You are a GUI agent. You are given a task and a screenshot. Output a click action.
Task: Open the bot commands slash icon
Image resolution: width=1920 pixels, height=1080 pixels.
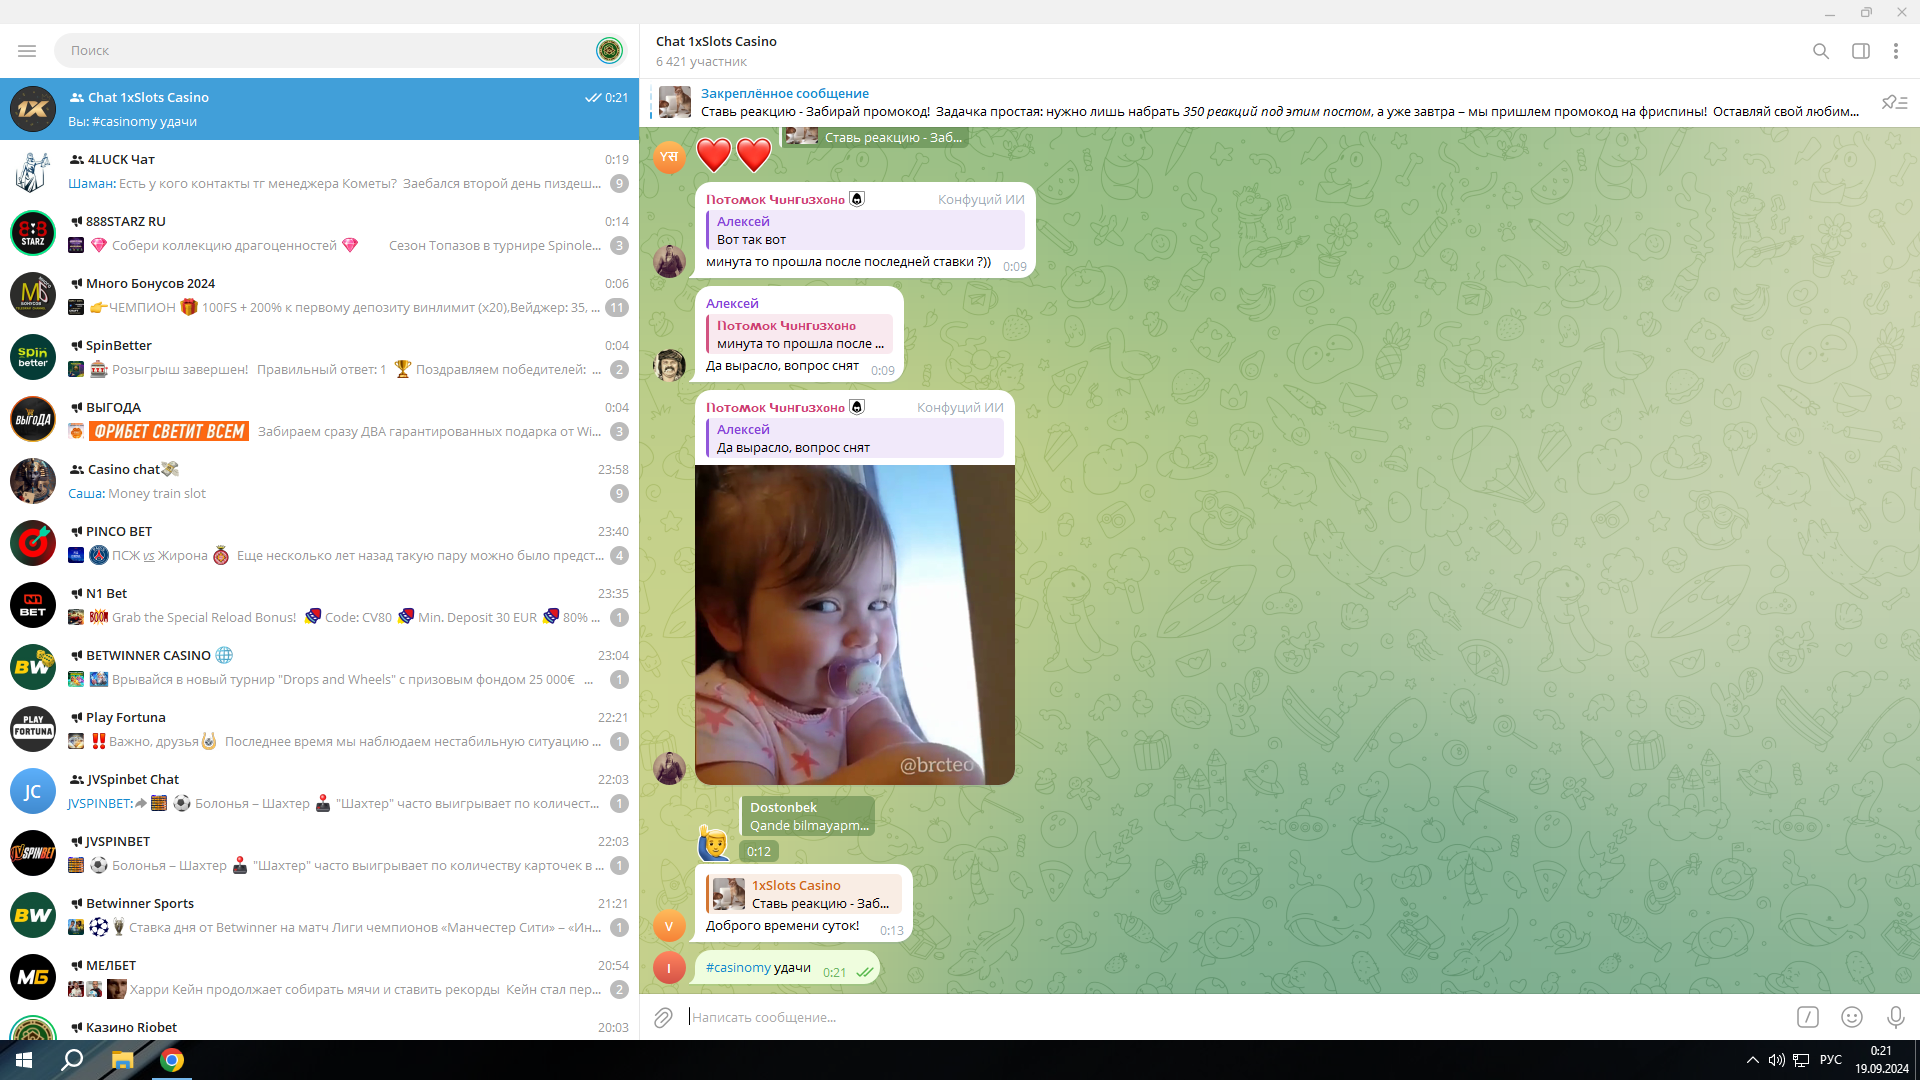click(x=1807, y=1017)
